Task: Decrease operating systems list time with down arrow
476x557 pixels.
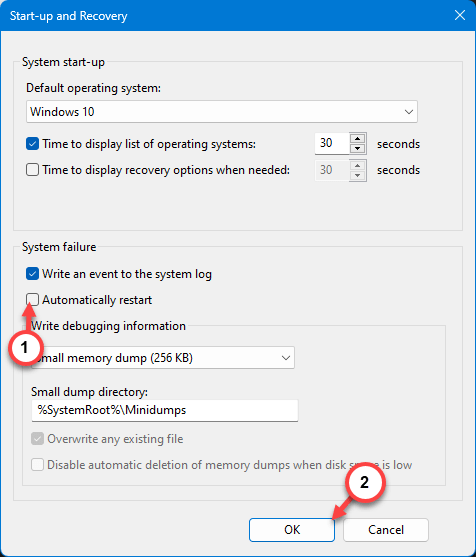Action: click(358, 149)
